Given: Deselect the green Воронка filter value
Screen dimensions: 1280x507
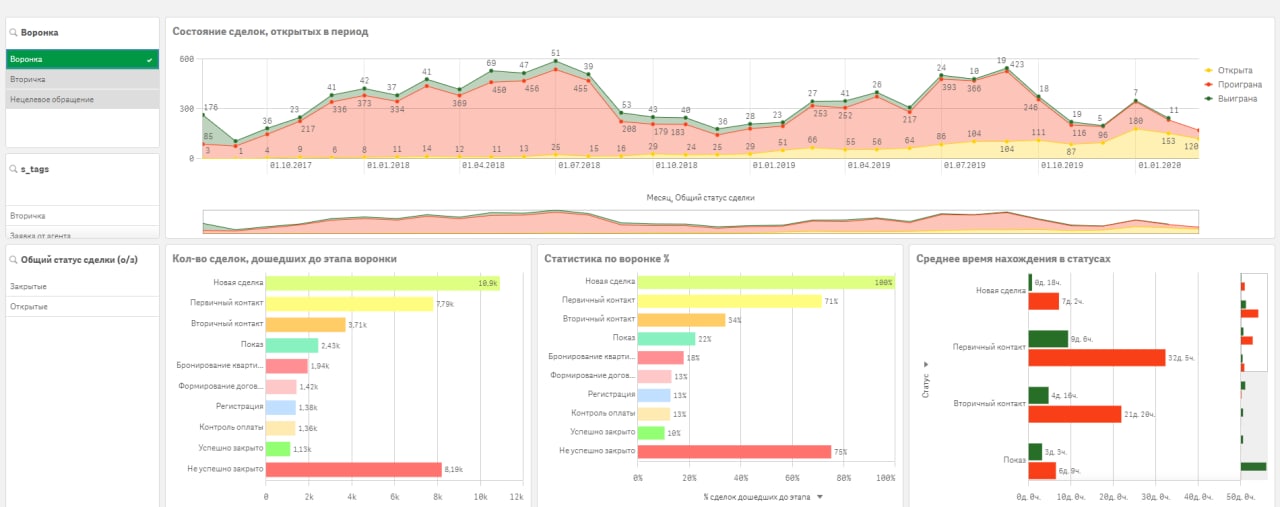Looking at the screenshot, I should pyautogui.click(x=82, y=59).
